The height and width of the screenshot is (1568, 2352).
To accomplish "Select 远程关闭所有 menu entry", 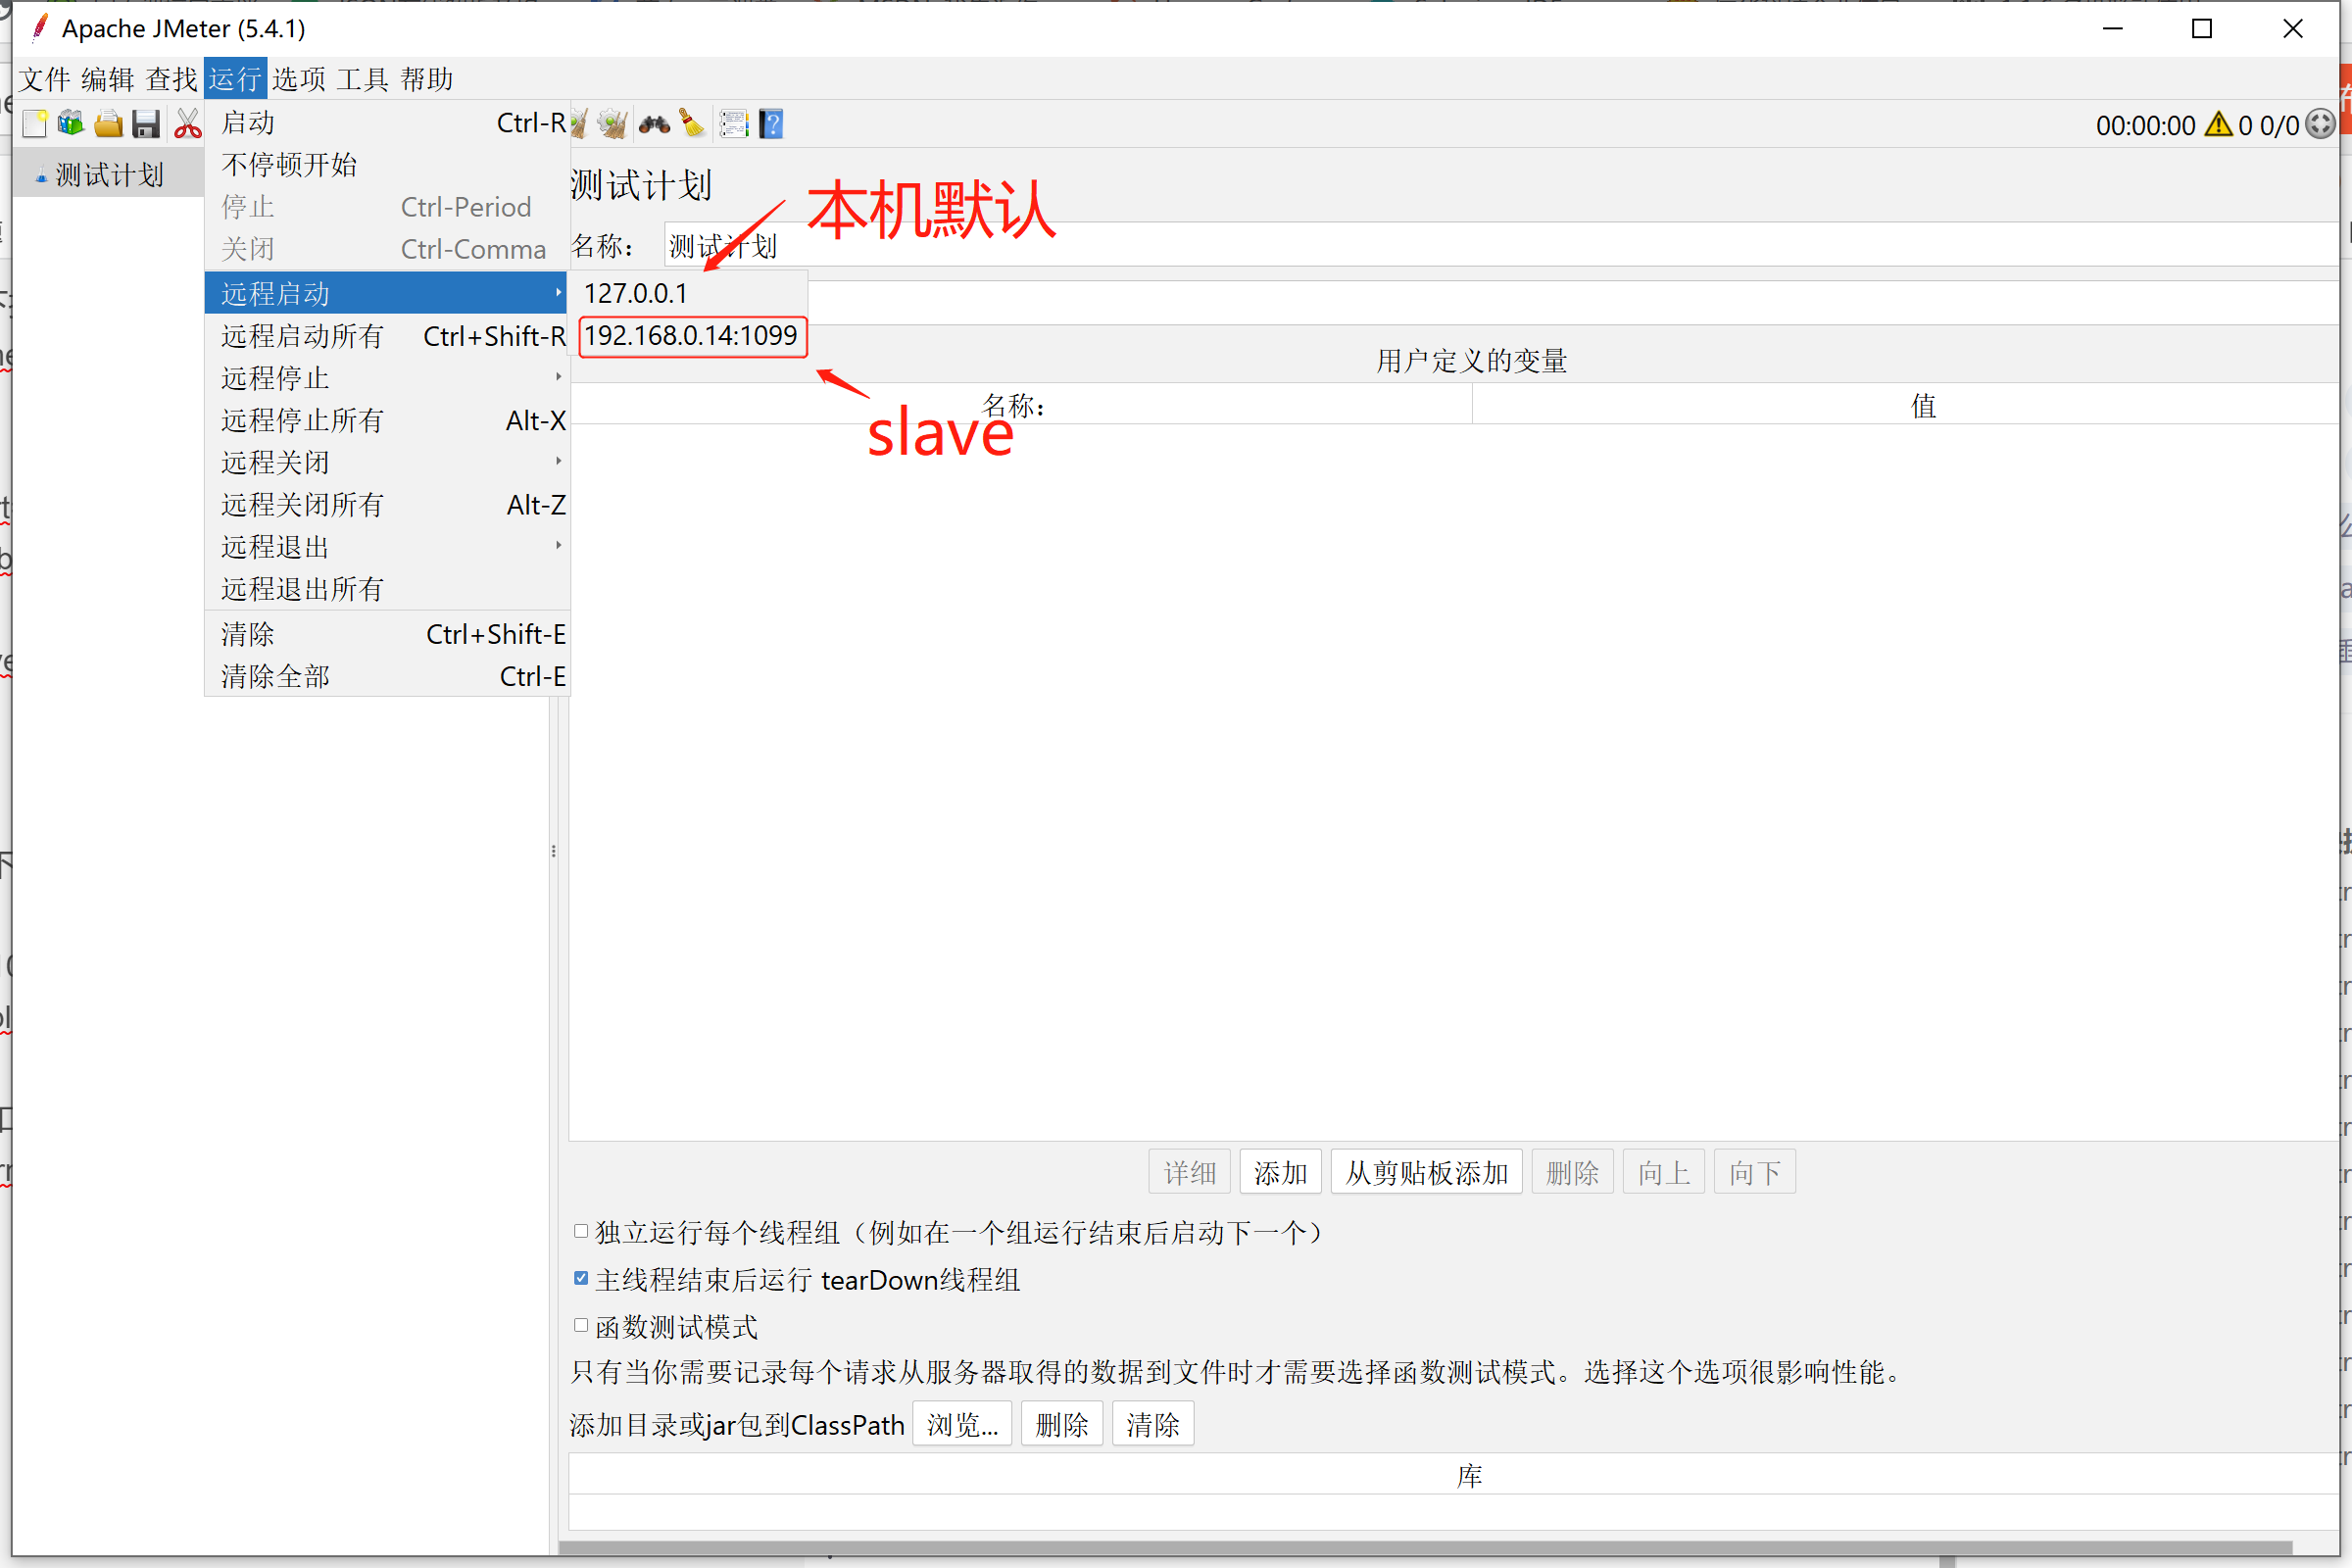I will click(387, 505).
